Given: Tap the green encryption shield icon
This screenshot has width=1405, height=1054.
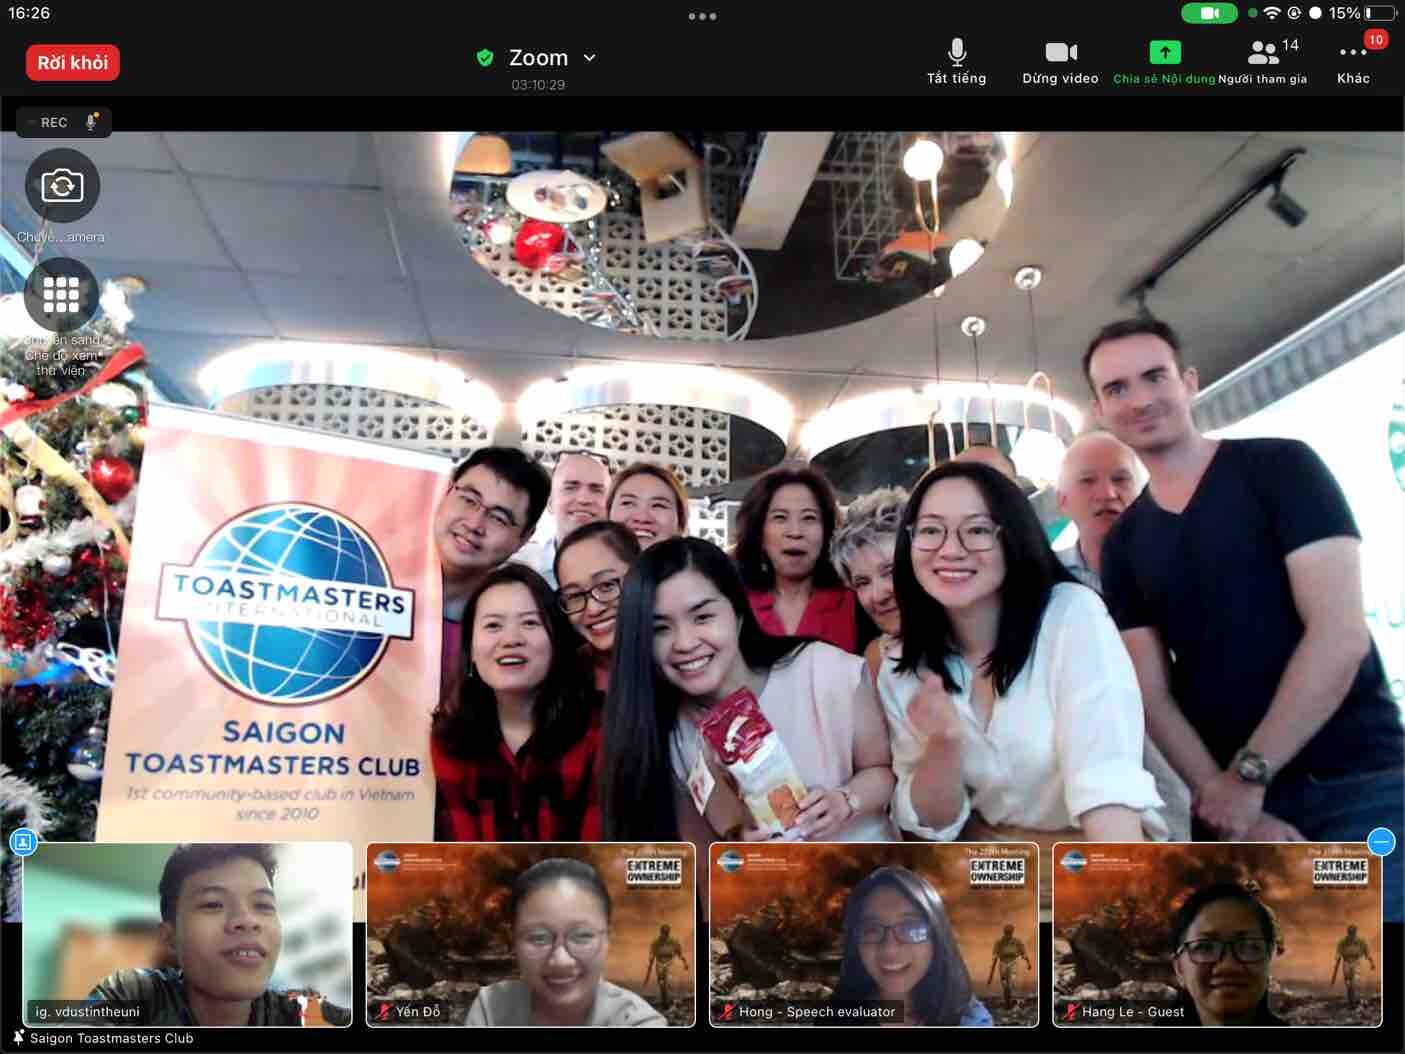Looking at the screenshot, I should 485,58.
